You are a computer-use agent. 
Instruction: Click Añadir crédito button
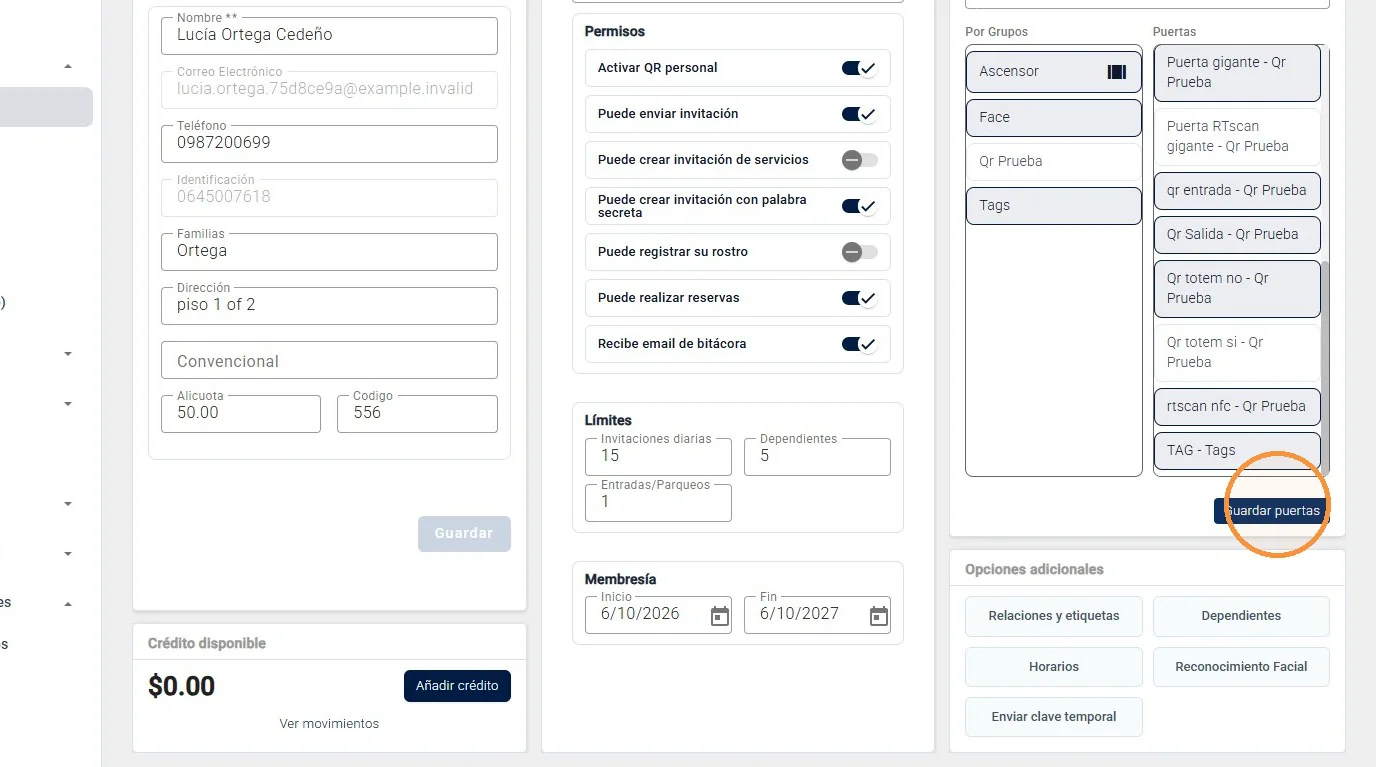(457, 686)
